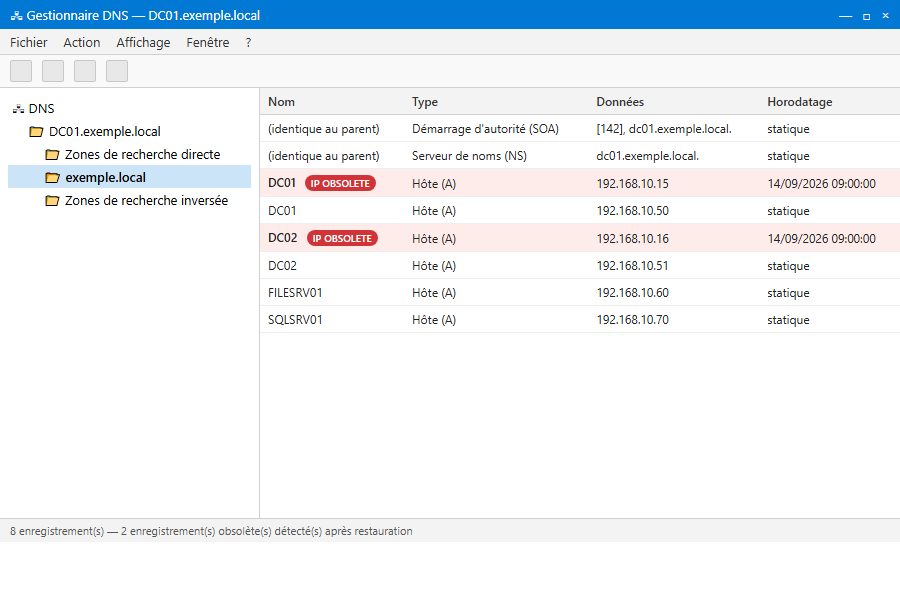Click the DC02 name in the 192.168.10.51 row

click(x=282, y=266)
